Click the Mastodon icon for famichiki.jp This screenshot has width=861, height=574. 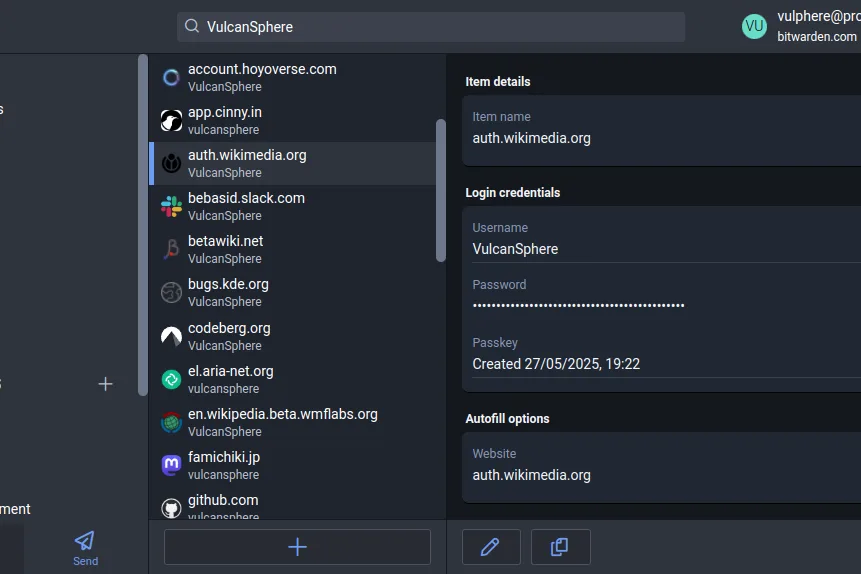171,465
